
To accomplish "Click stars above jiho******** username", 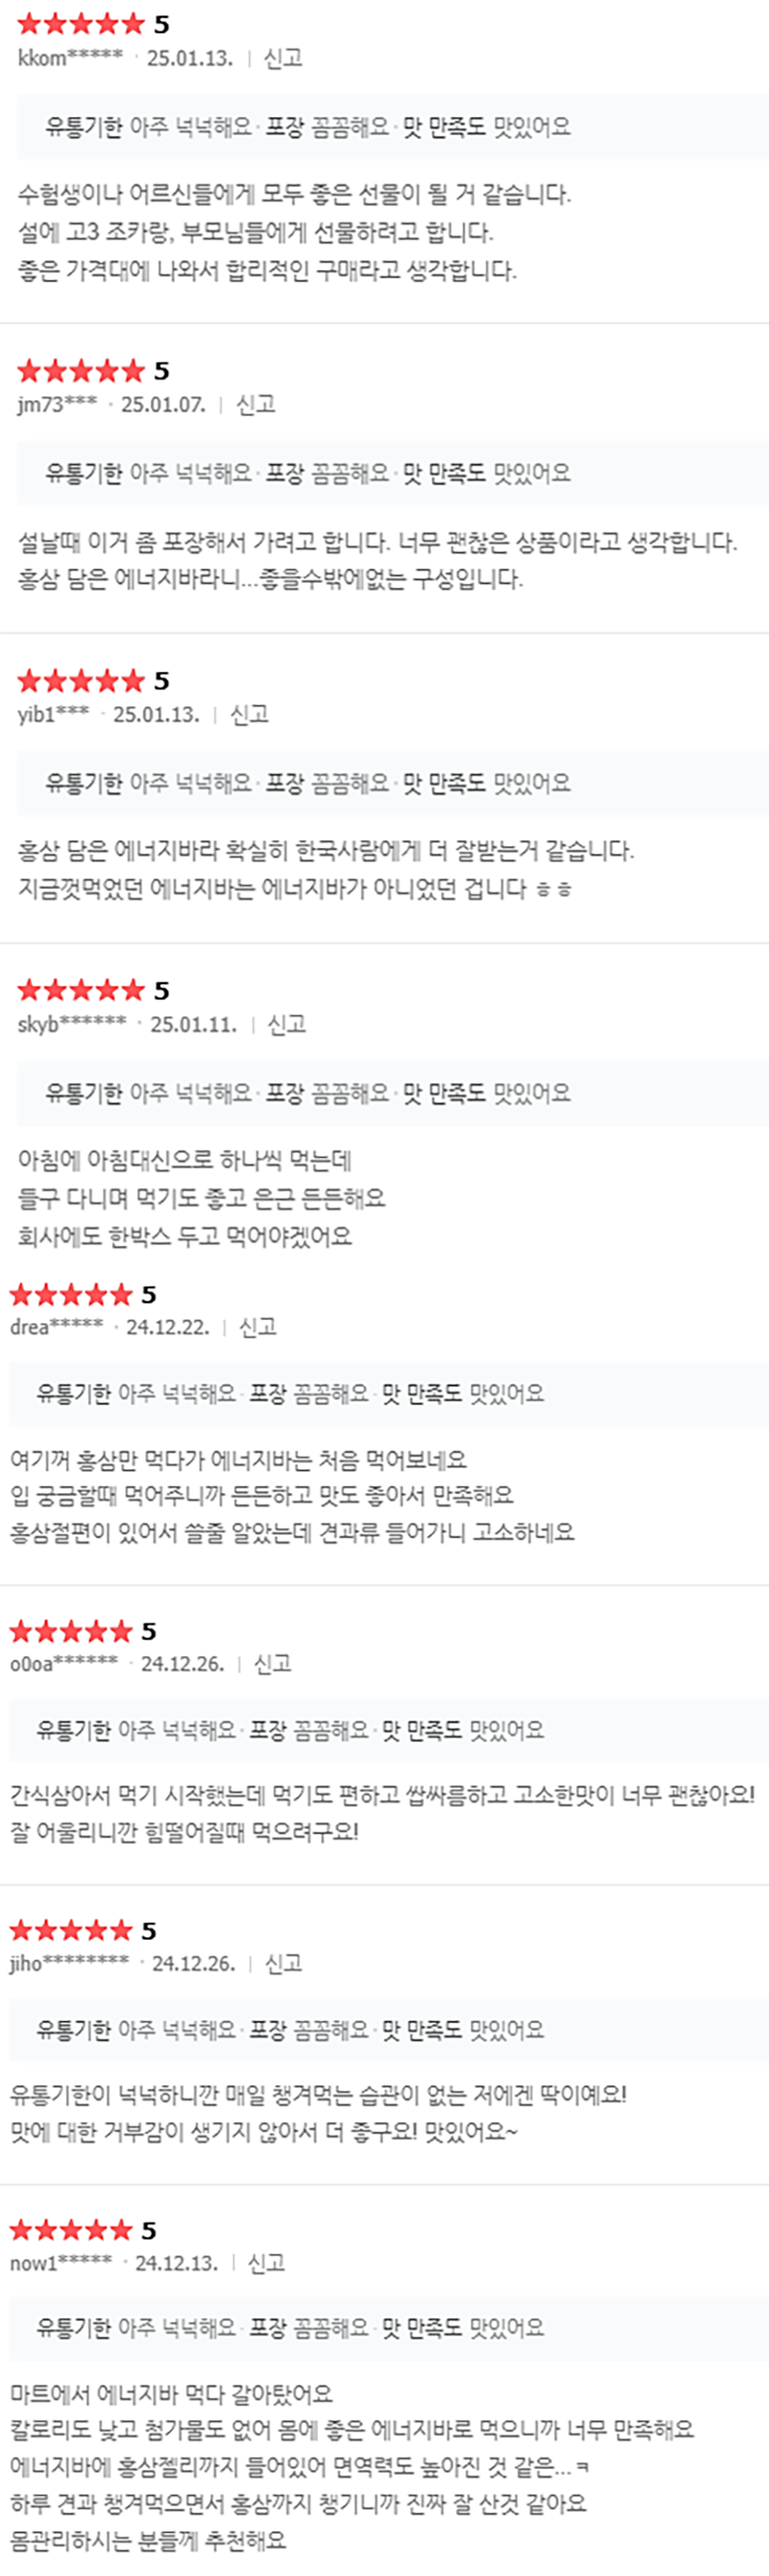I will [x=71, y=1931].
